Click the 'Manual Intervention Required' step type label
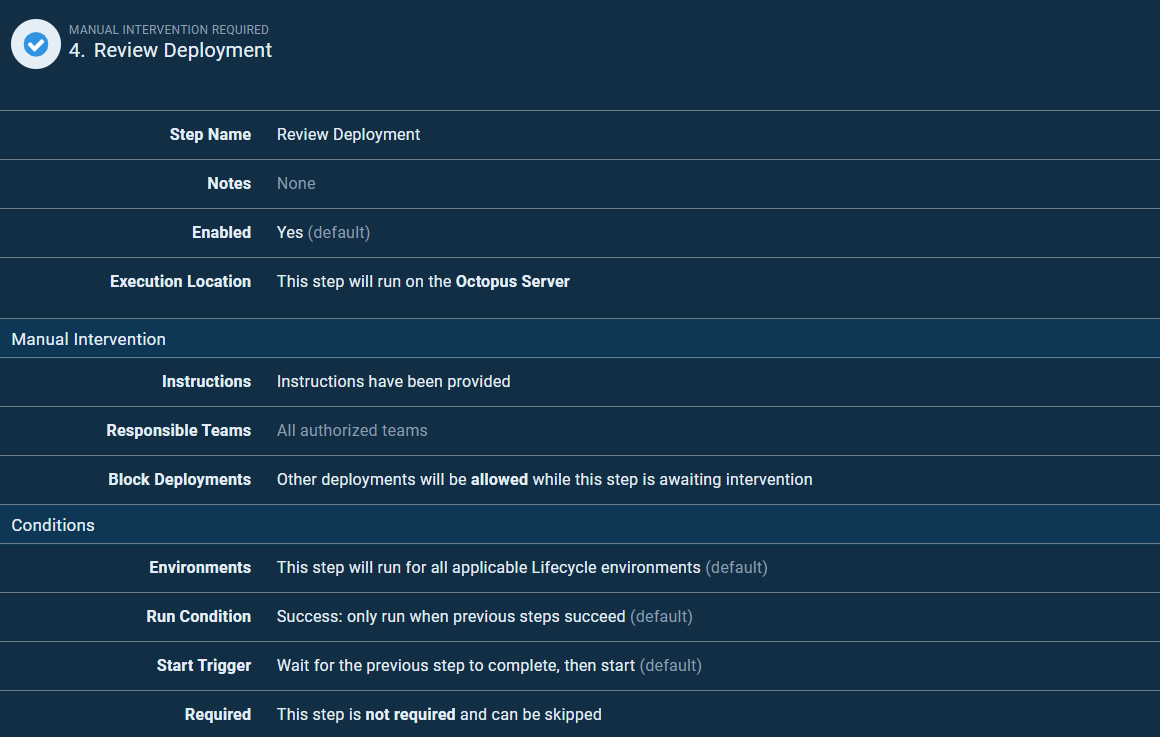Viewport: 1160px width, 737px height. 169,30
